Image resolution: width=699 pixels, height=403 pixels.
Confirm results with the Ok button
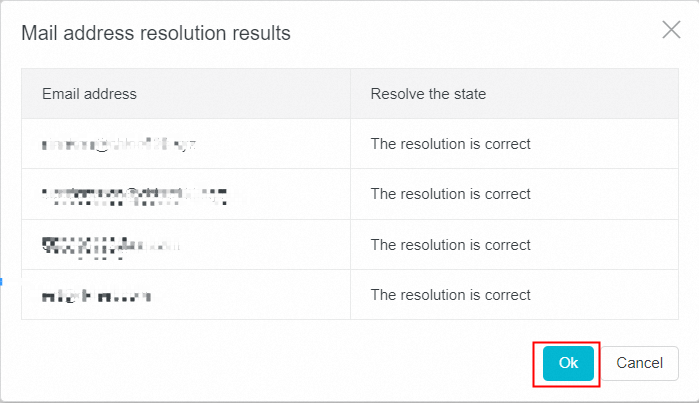click(568, 363)
